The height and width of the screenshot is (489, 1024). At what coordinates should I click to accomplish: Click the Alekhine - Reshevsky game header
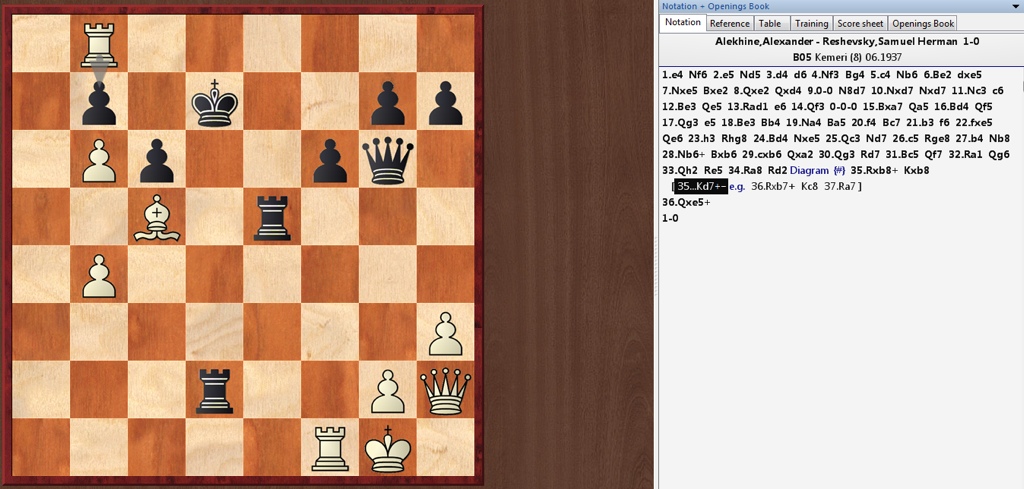(840, 41)
